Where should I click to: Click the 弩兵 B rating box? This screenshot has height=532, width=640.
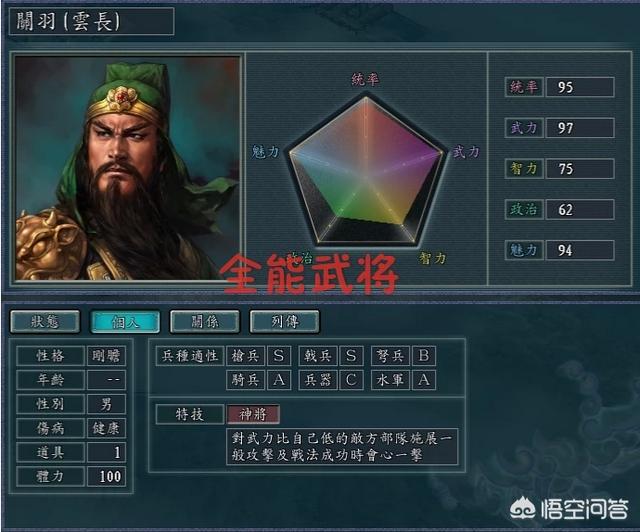point(424,356)
